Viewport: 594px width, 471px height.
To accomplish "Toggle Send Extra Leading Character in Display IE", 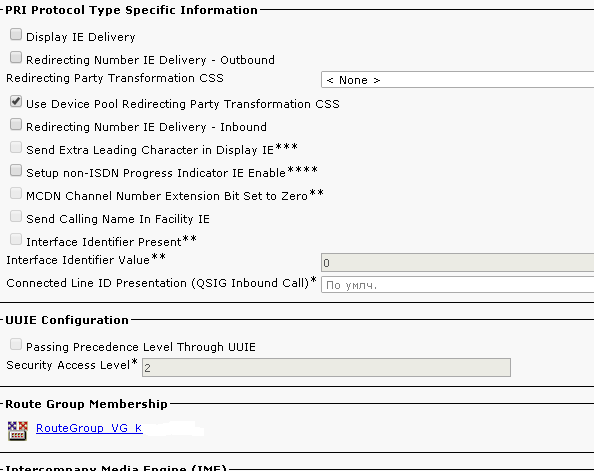I will coord(16,147).
